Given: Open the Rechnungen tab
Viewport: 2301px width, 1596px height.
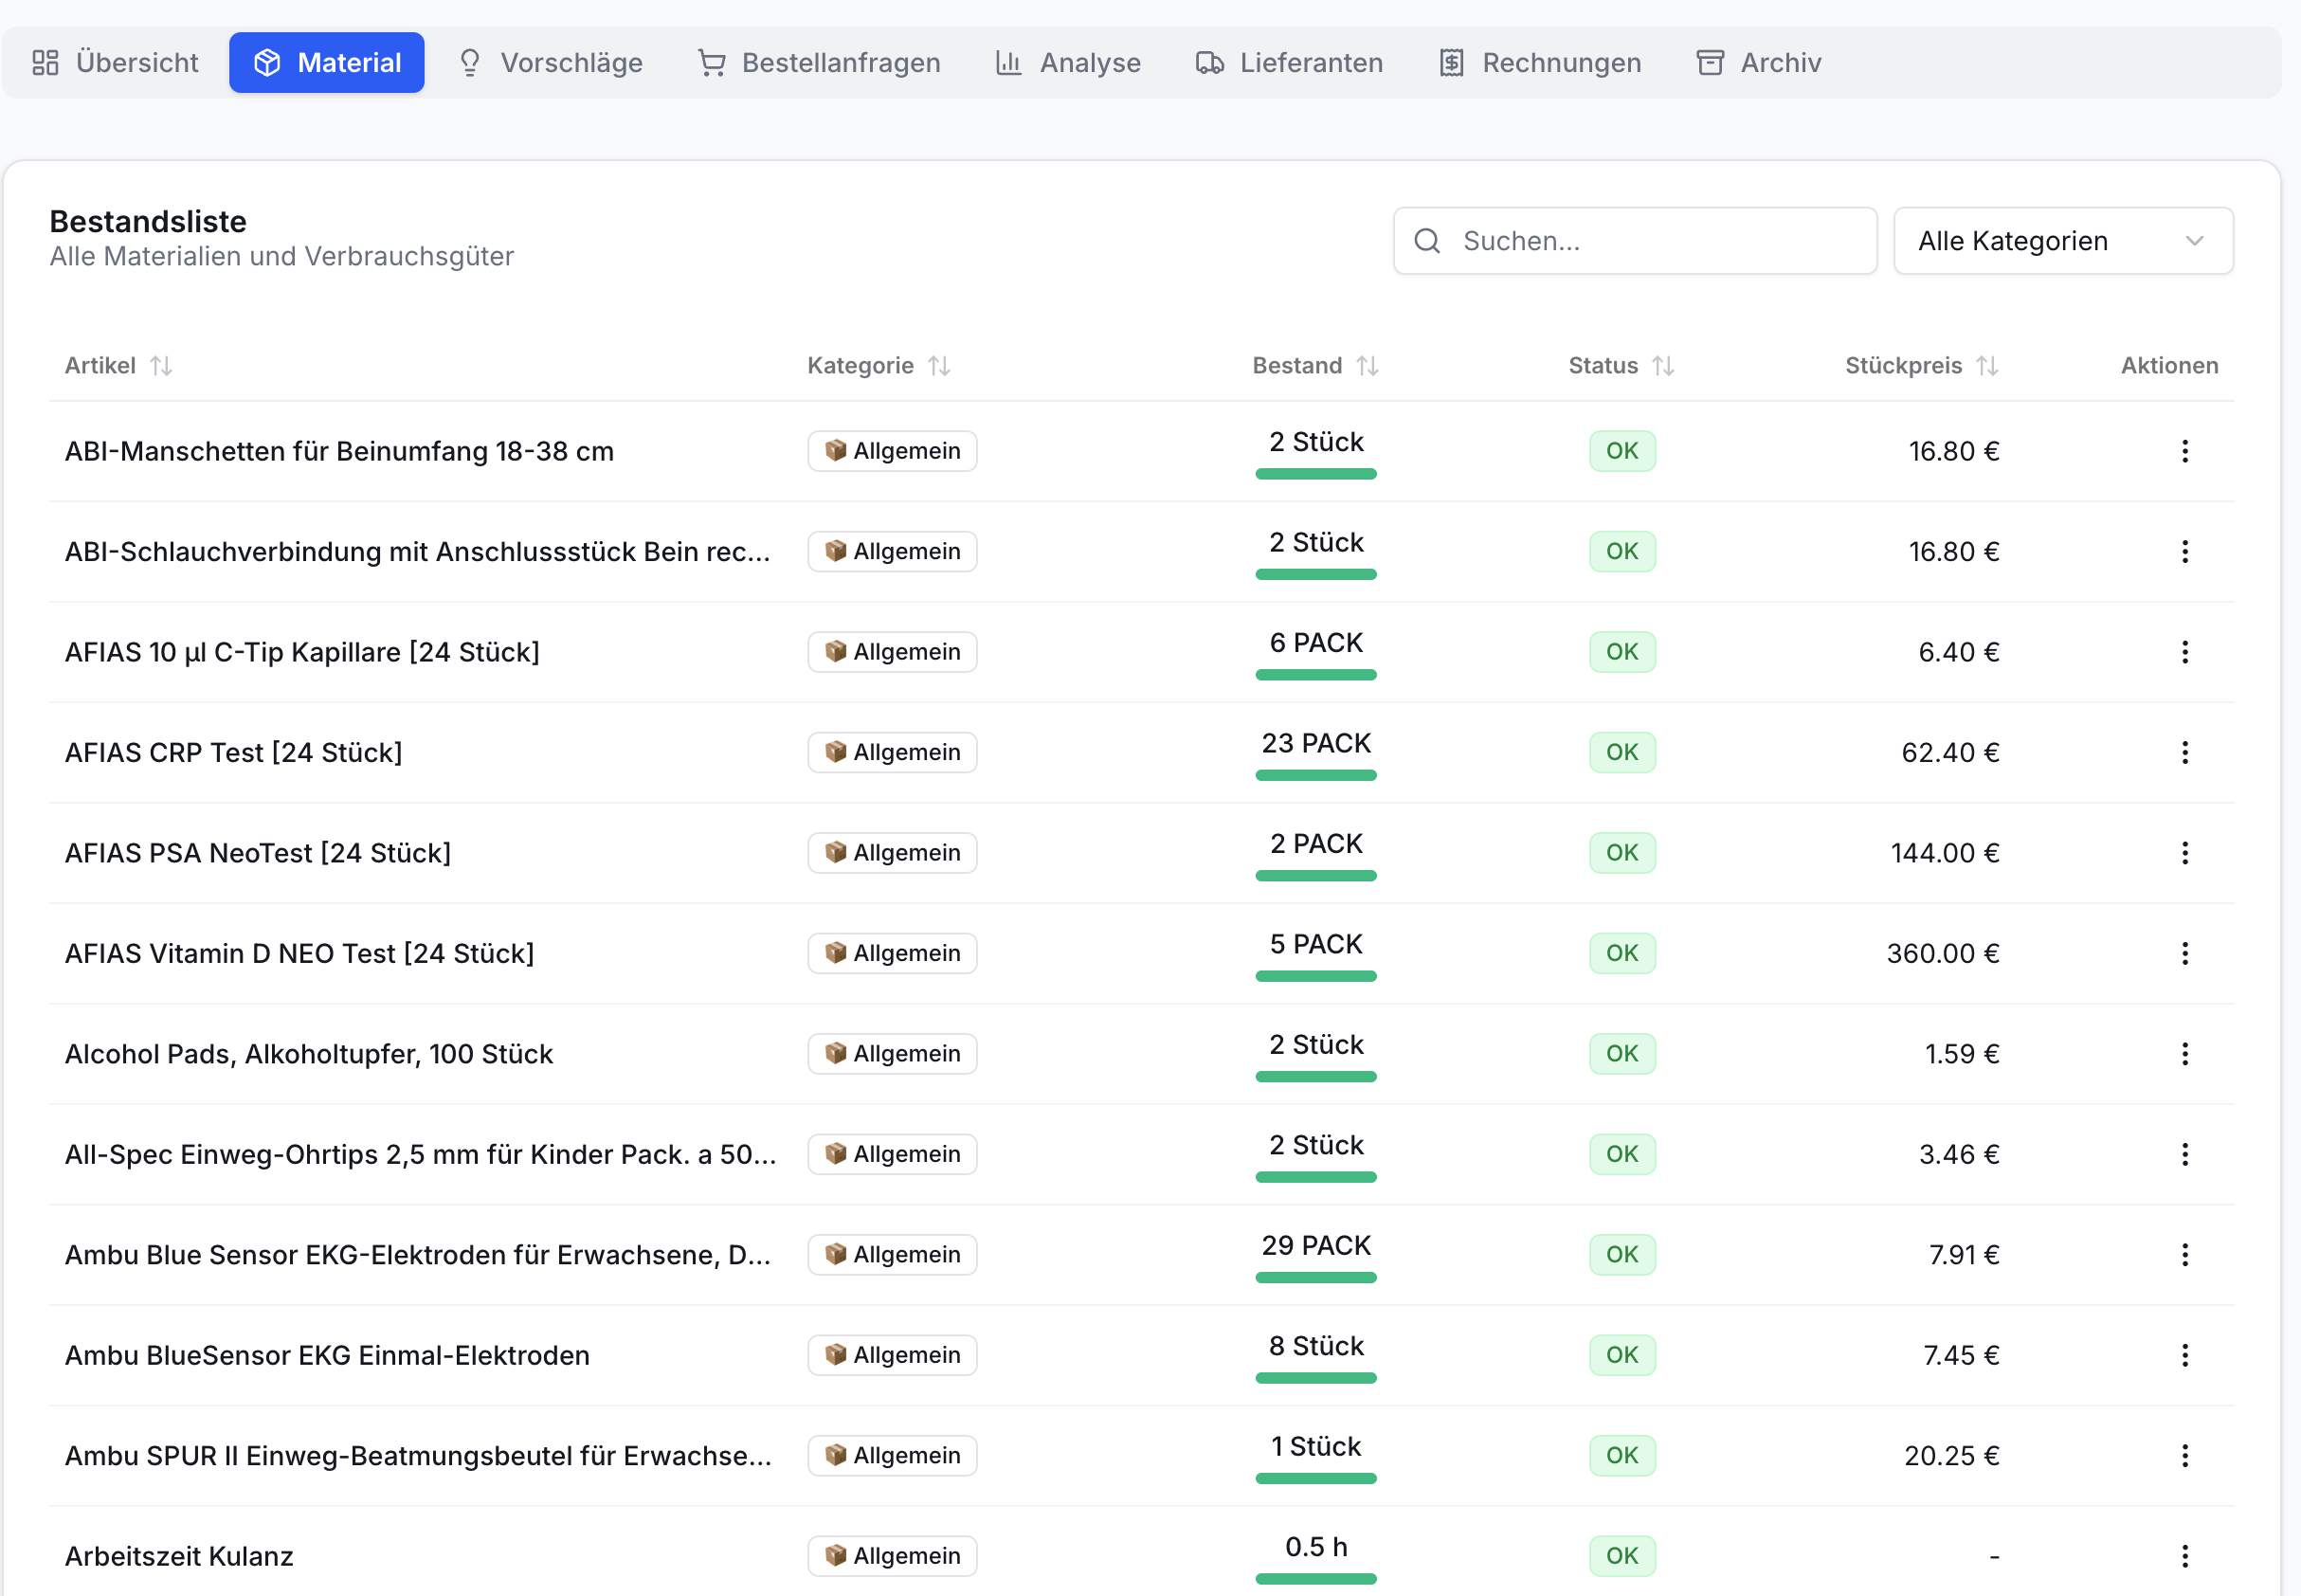Looking at the screenshot, I should (x=1540, y=63).
